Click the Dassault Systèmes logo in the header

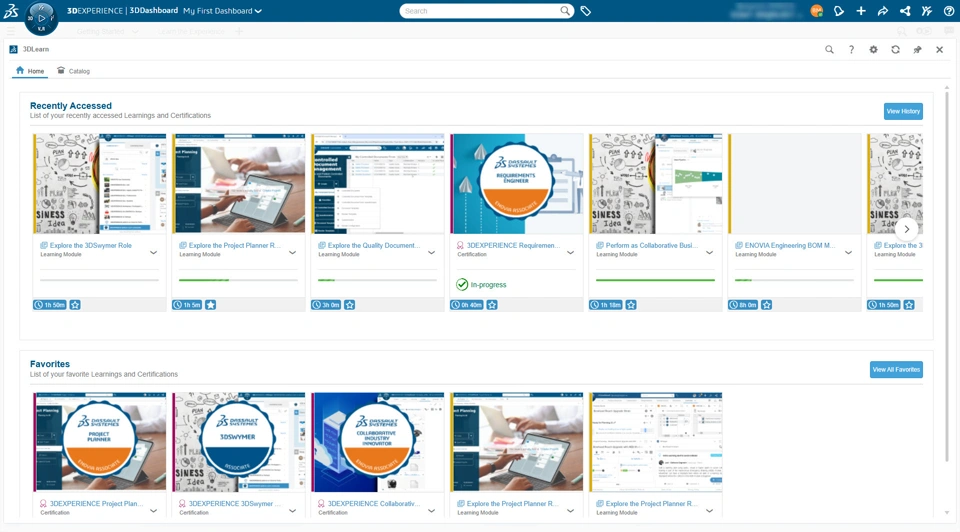tap(11, 10)
